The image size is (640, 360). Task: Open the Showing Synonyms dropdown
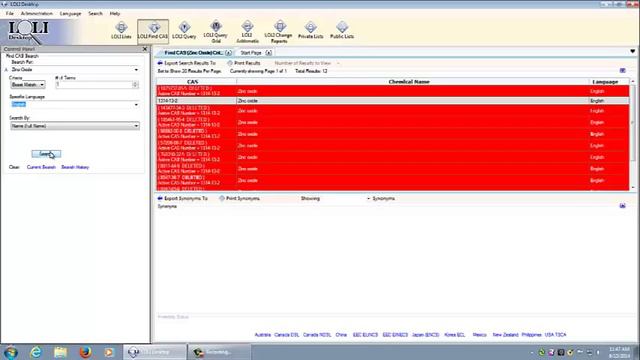368,198
